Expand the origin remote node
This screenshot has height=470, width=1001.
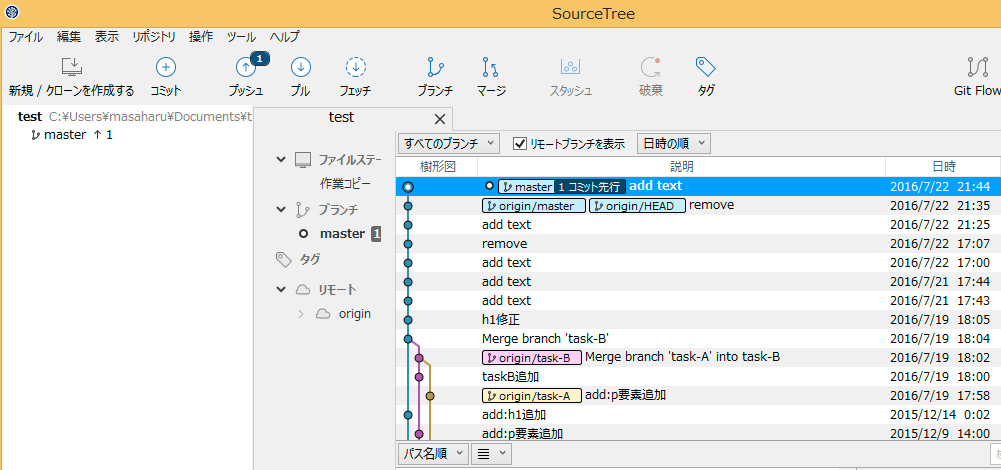301,314
